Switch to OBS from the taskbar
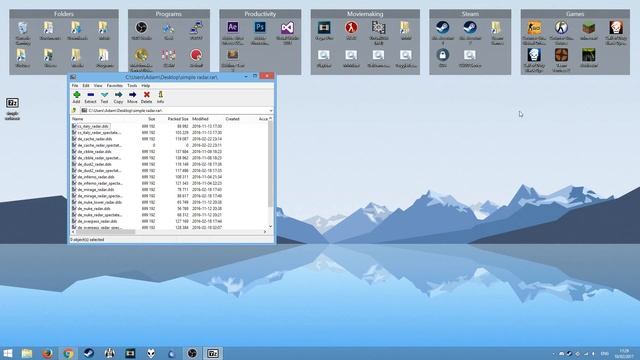The image size is (640, 360). 192,353
